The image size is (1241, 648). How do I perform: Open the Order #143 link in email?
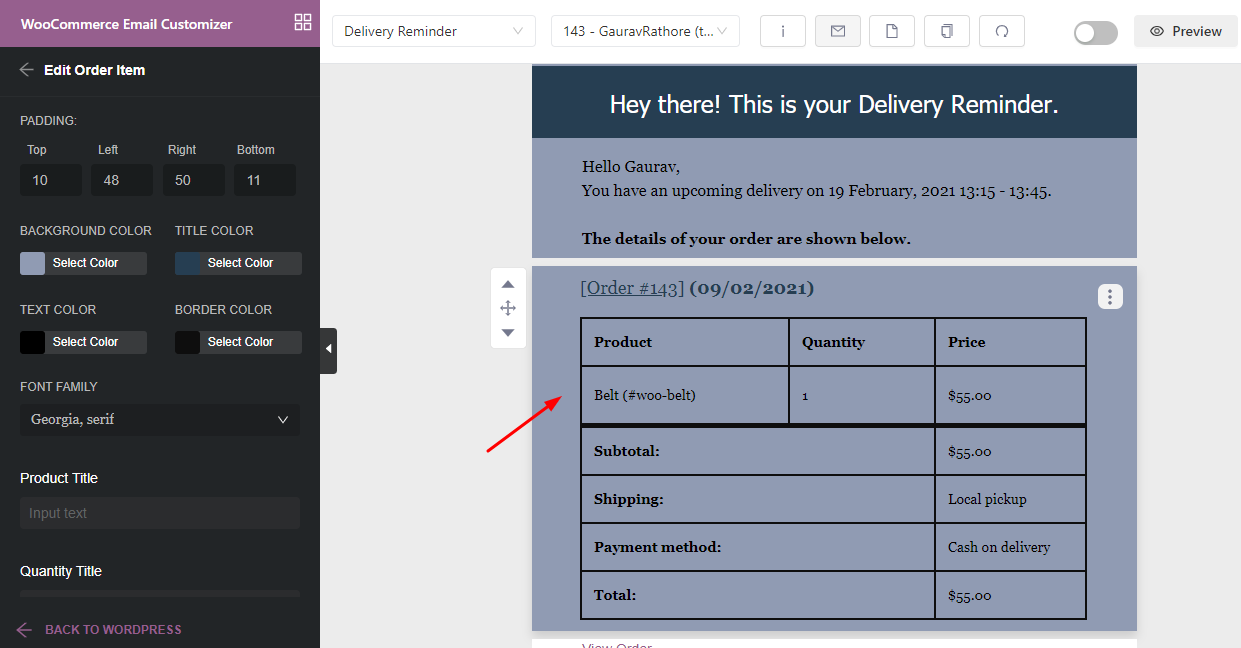click(632, 288)
